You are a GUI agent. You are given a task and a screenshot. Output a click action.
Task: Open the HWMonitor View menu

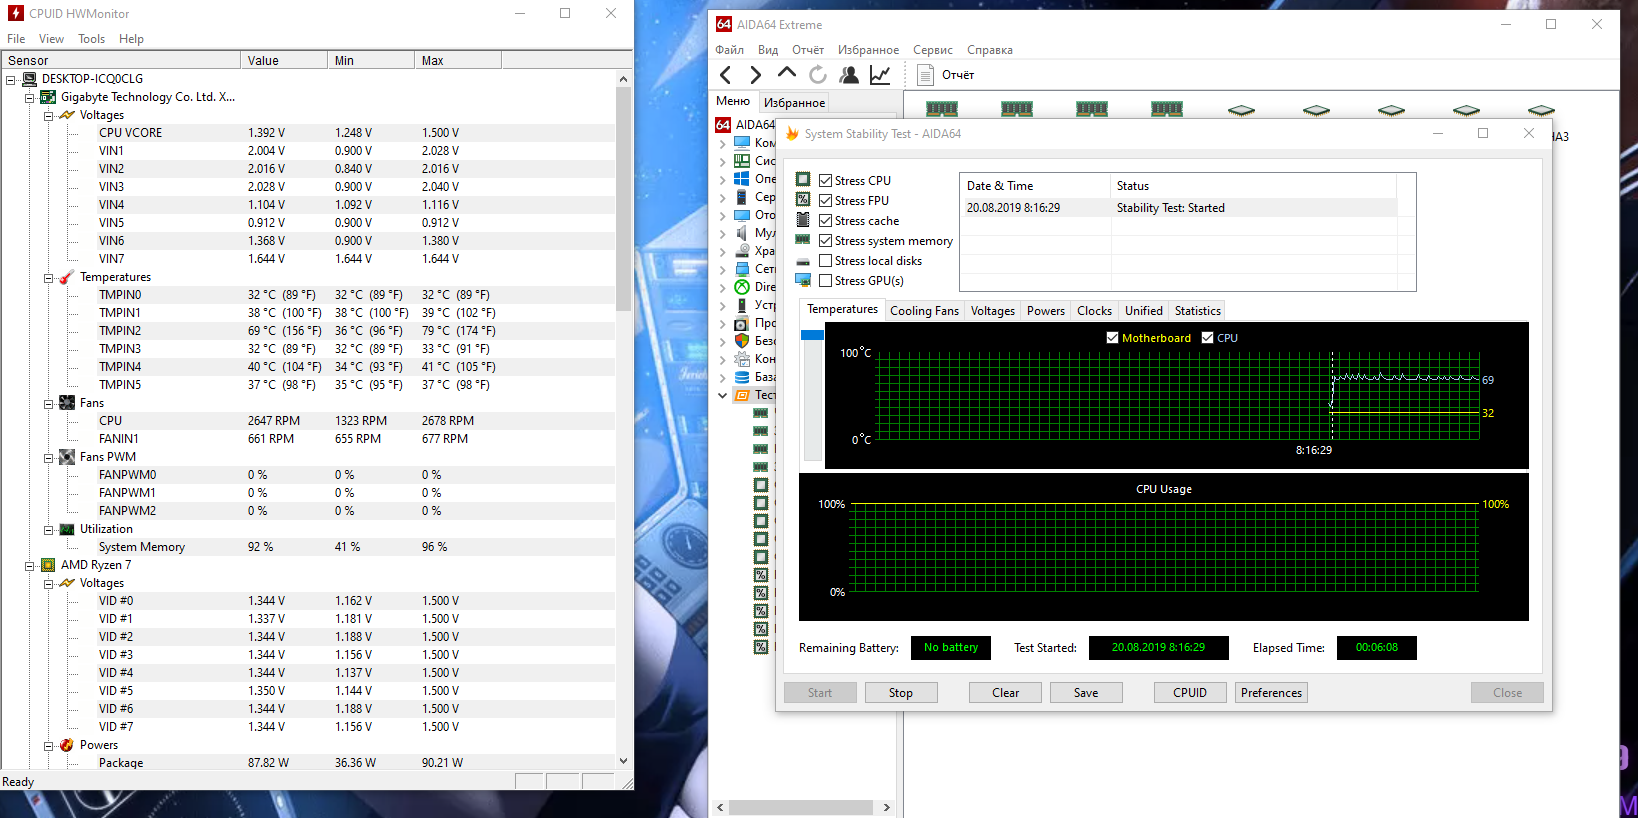51,39
